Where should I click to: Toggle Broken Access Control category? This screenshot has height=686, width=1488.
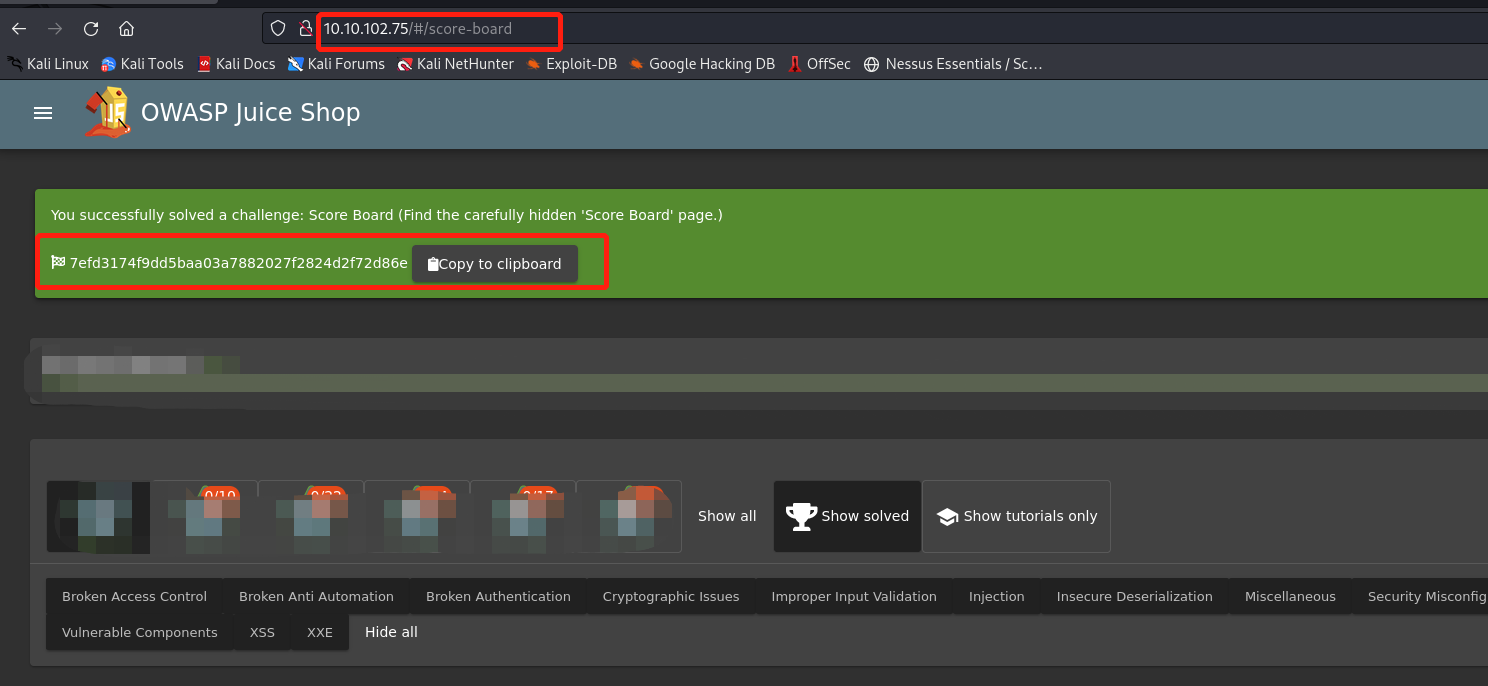point(134,597)
